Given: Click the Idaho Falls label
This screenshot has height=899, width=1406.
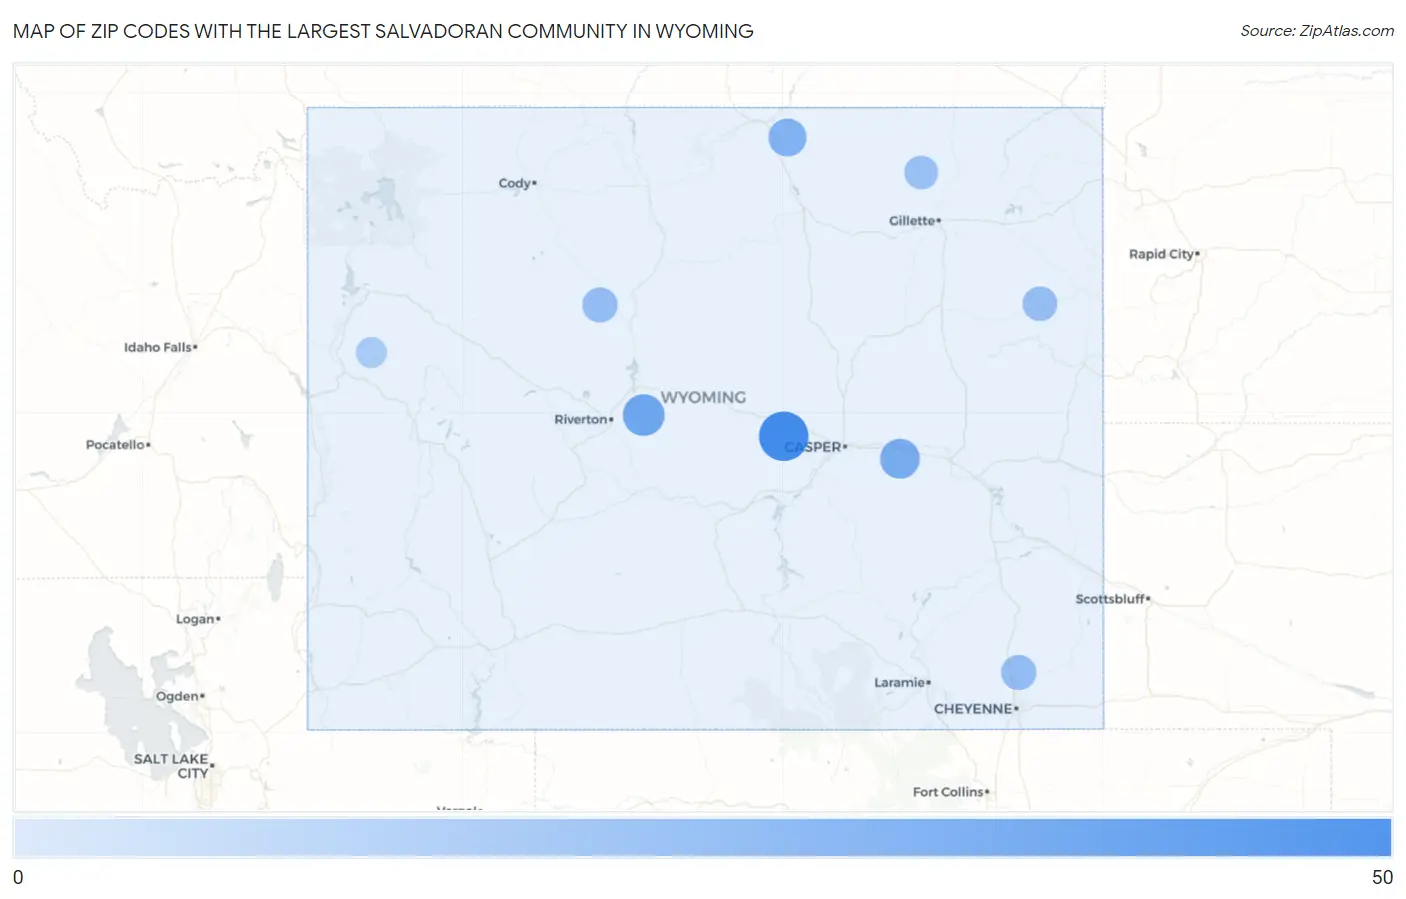Looking at the screenshot, I should pyautogui.click(x=160, y=347).
